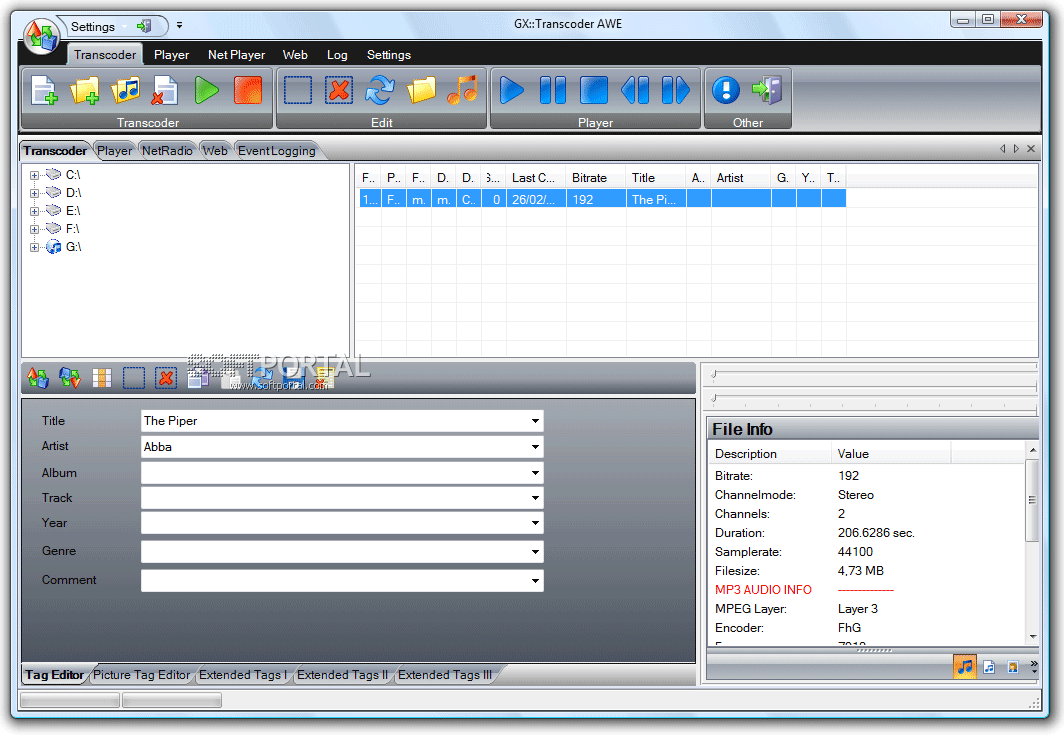
Task: Click the top slider above File Info
Action: 875,374
